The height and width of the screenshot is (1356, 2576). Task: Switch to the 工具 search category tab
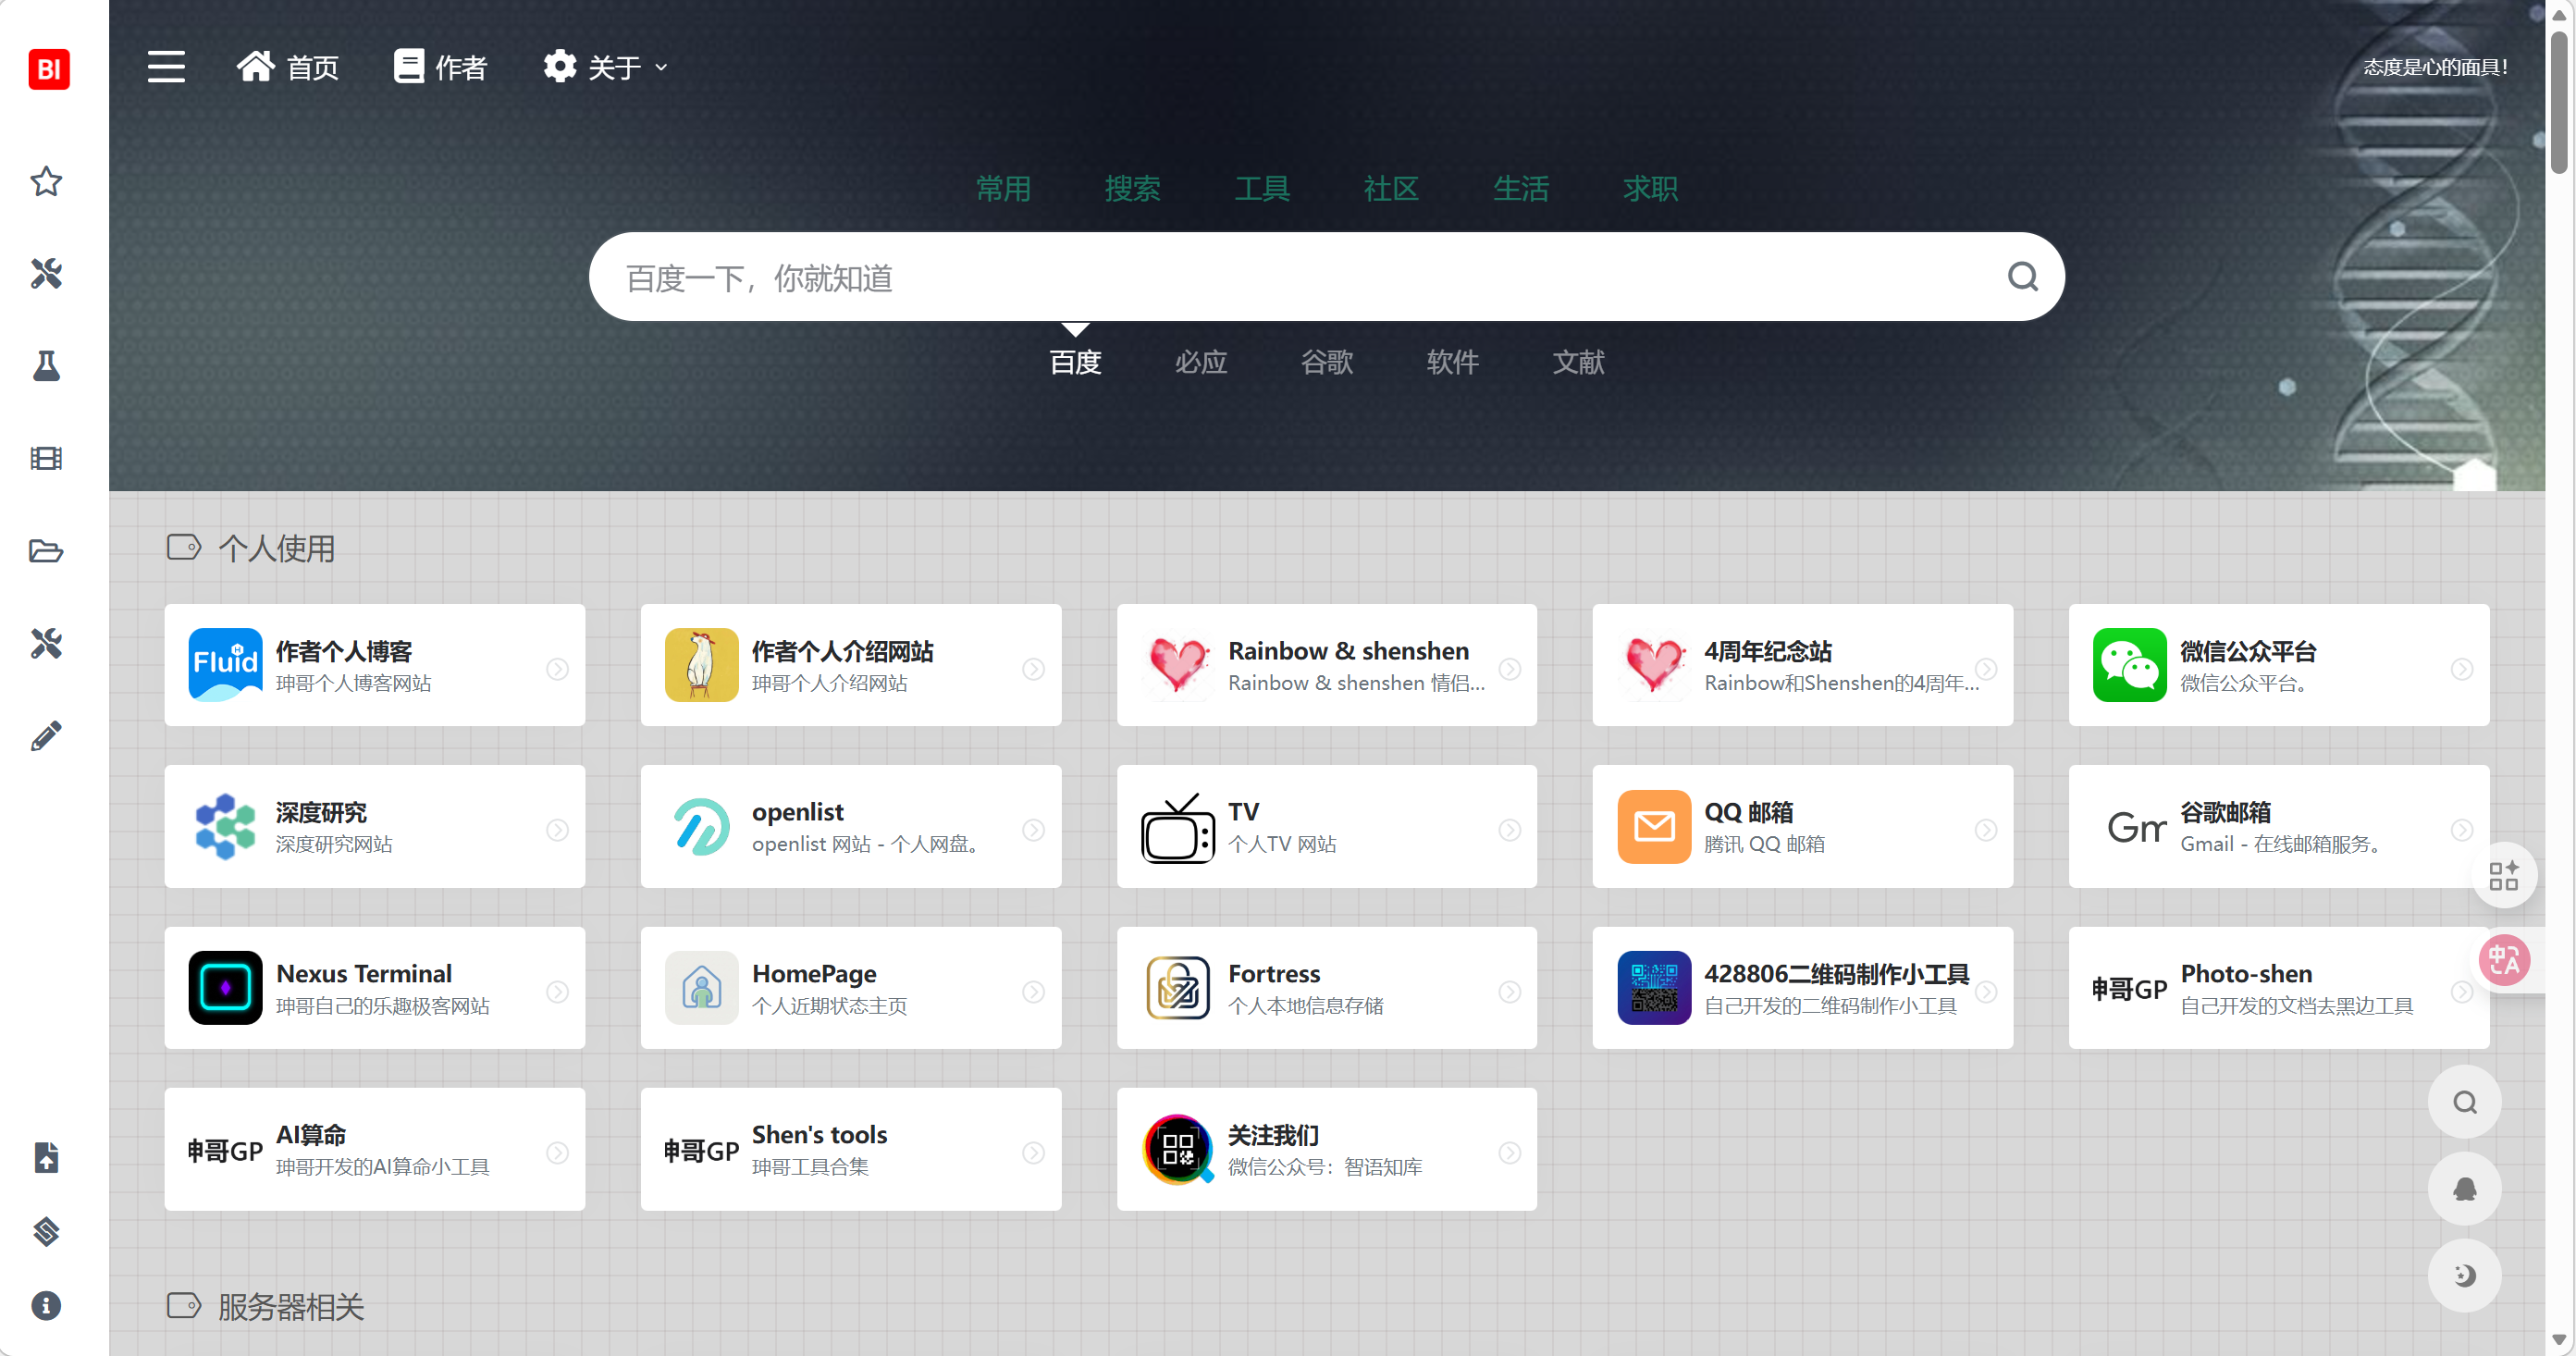click(1261, 188)
